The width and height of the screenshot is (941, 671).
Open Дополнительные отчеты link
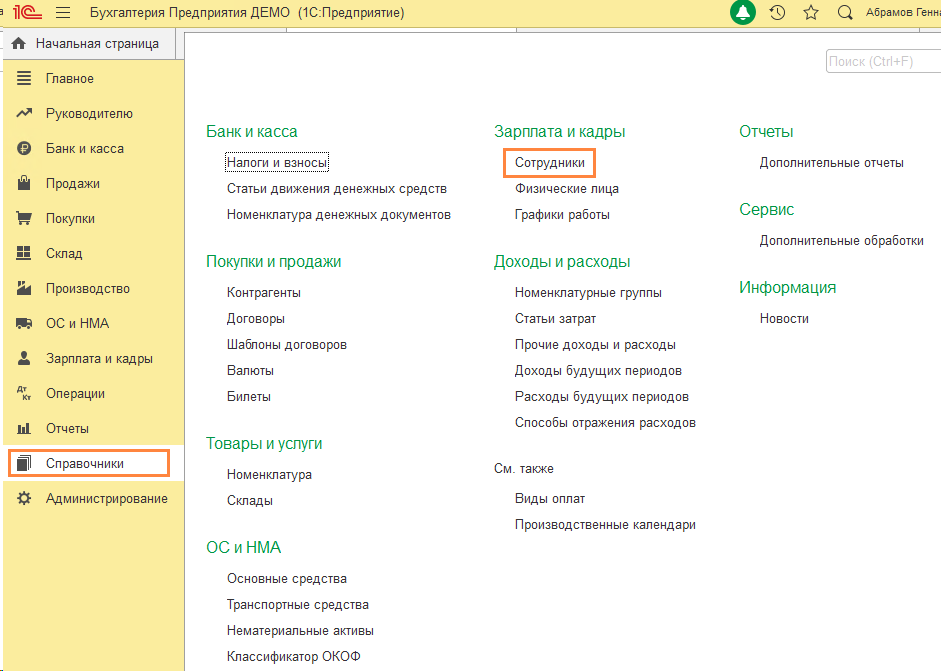click(x=832, y=163)
